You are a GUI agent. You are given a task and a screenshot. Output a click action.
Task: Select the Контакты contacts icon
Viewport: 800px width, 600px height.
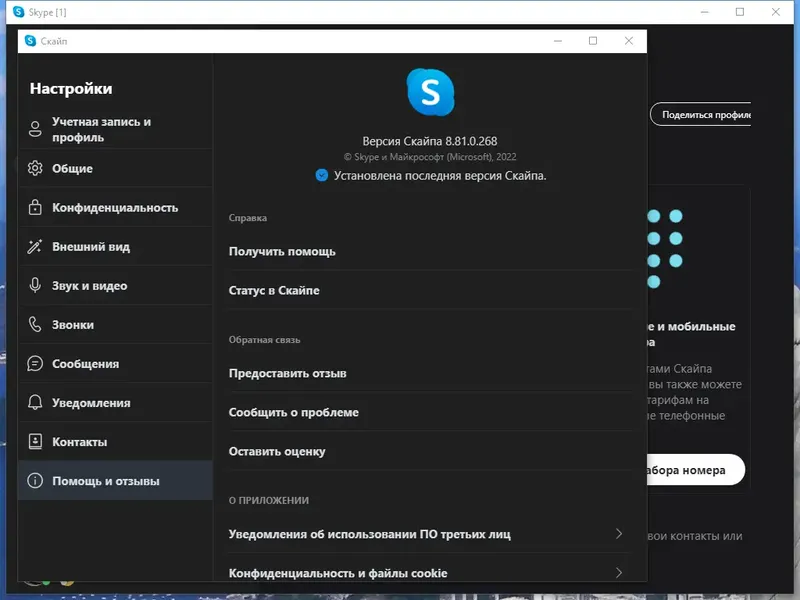pyautogui.click(x=33, y=441)
